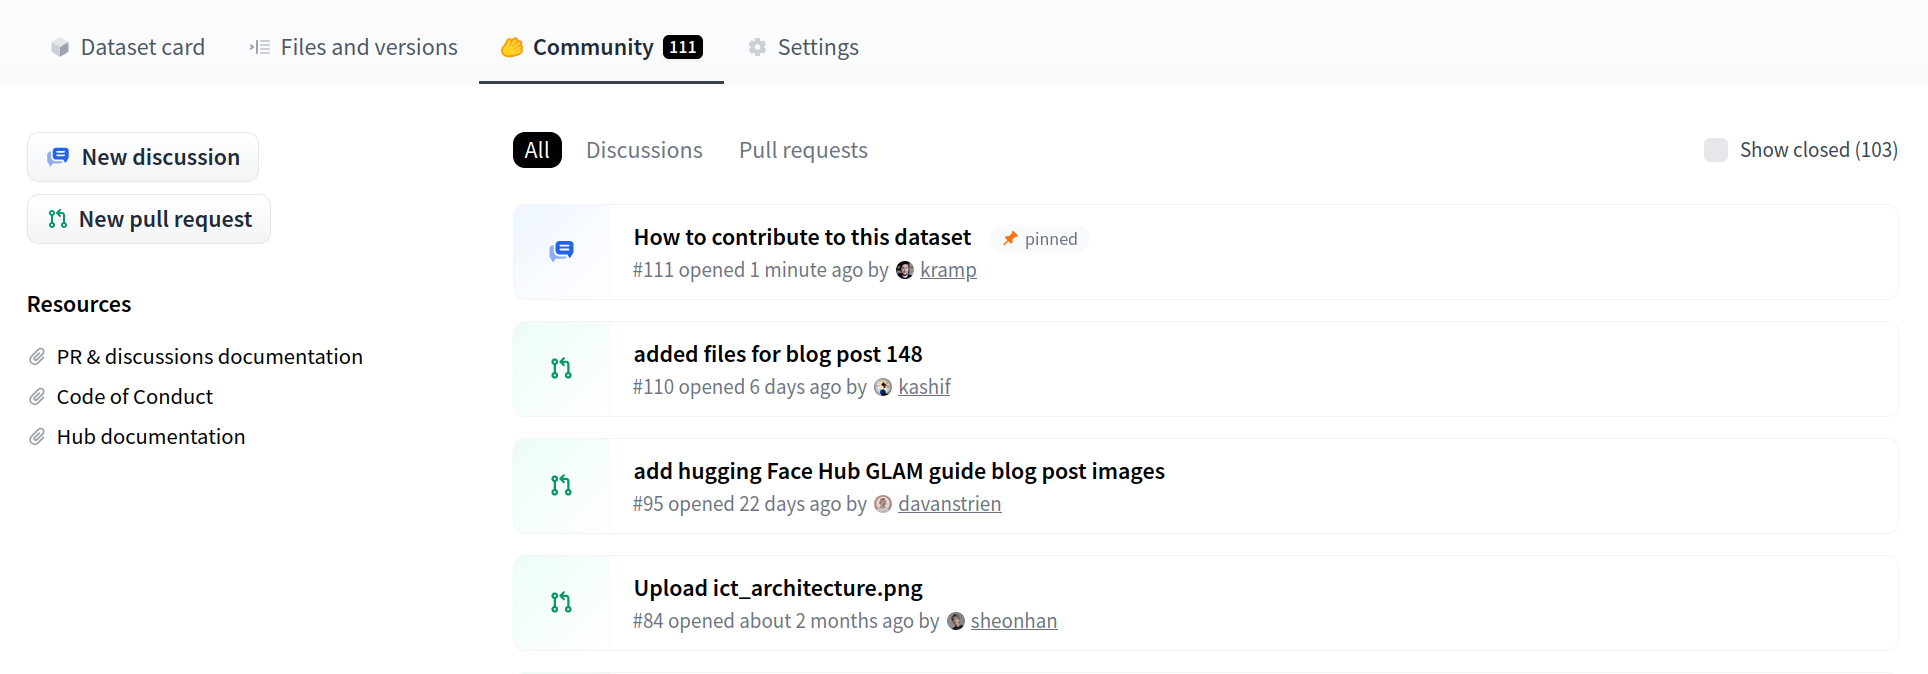Click the discussion icon beside the pinned post
Viewport: 1928px width, 674px height.
pos(561,251)
